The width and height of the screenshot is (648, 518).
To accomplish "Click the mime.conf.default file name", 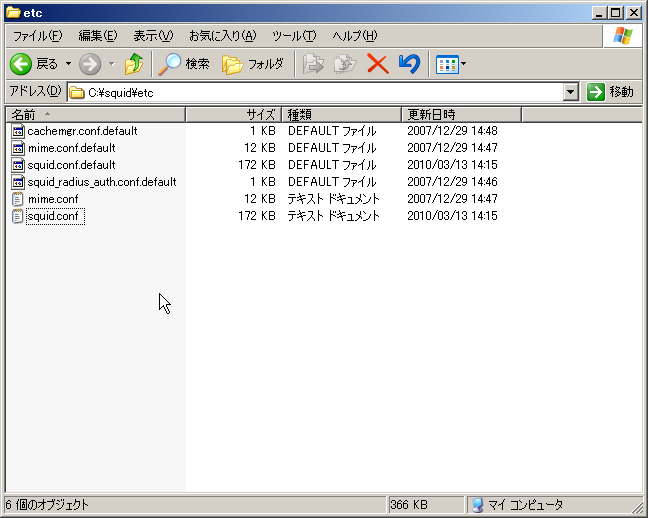I will (x=71, y=148).
